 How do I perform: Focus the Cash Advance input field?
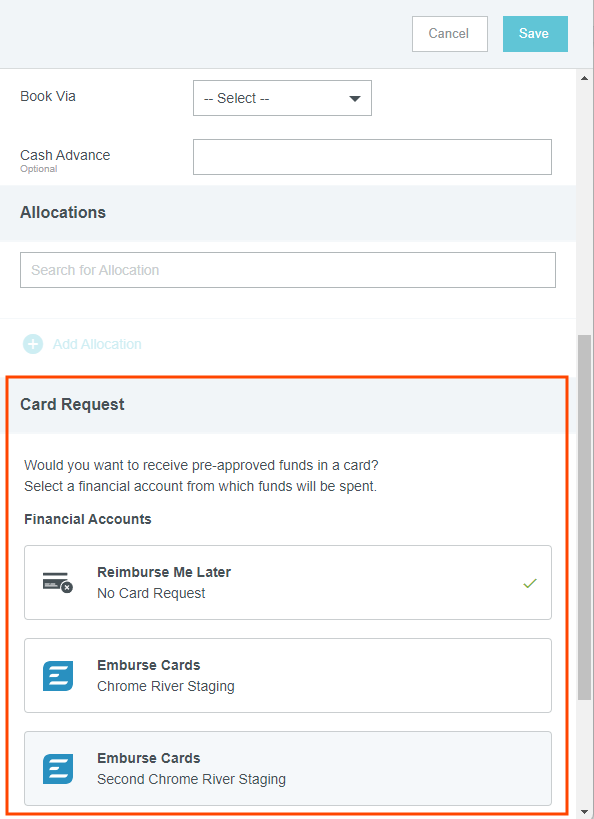point(372,157)
